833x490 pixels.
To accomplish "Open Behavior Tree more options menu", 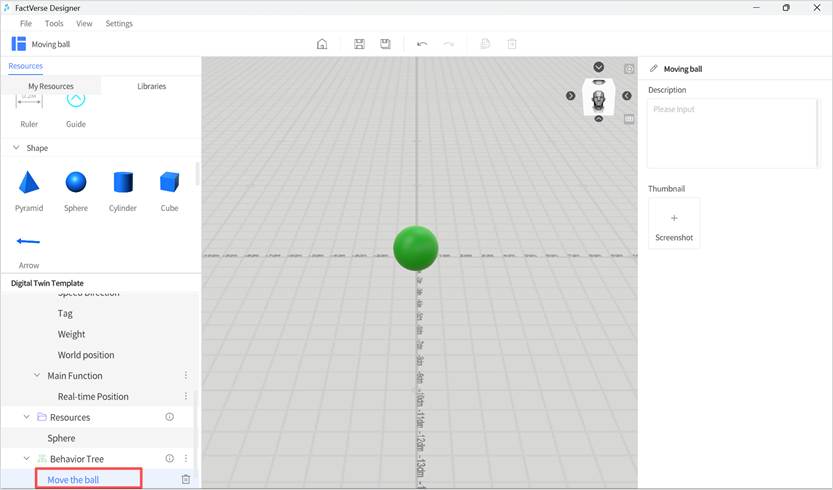I will (186, 459).
